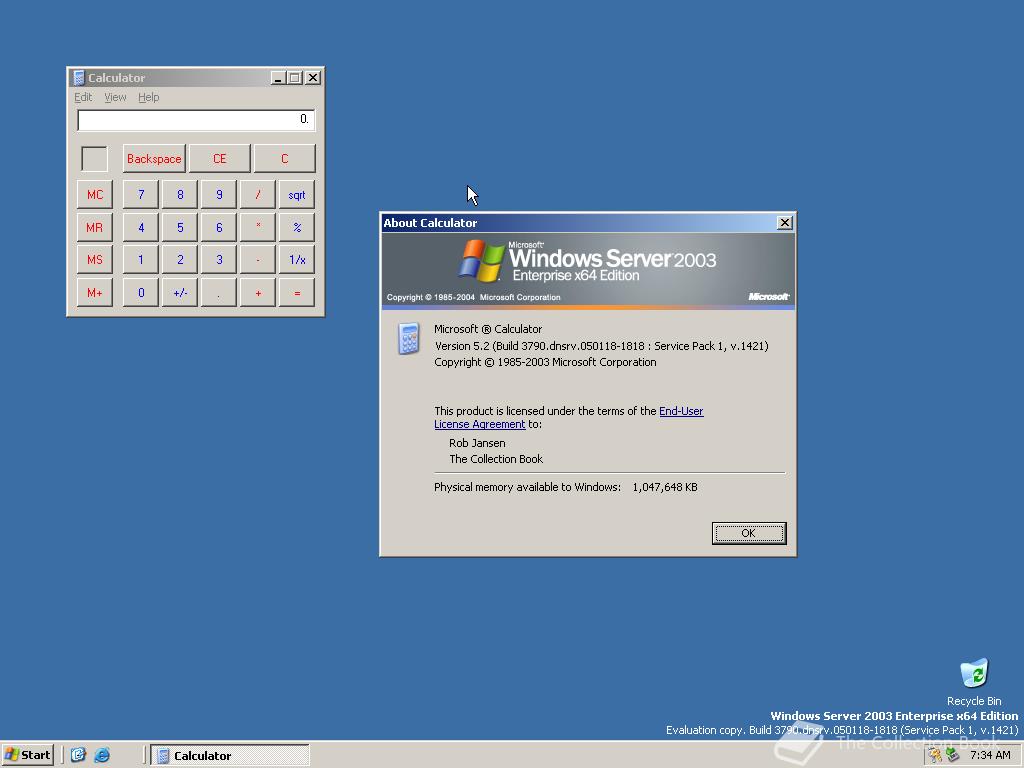Open the View menu in Calculator
This screenshot has height=768, width=1024.
pos(115,97)
